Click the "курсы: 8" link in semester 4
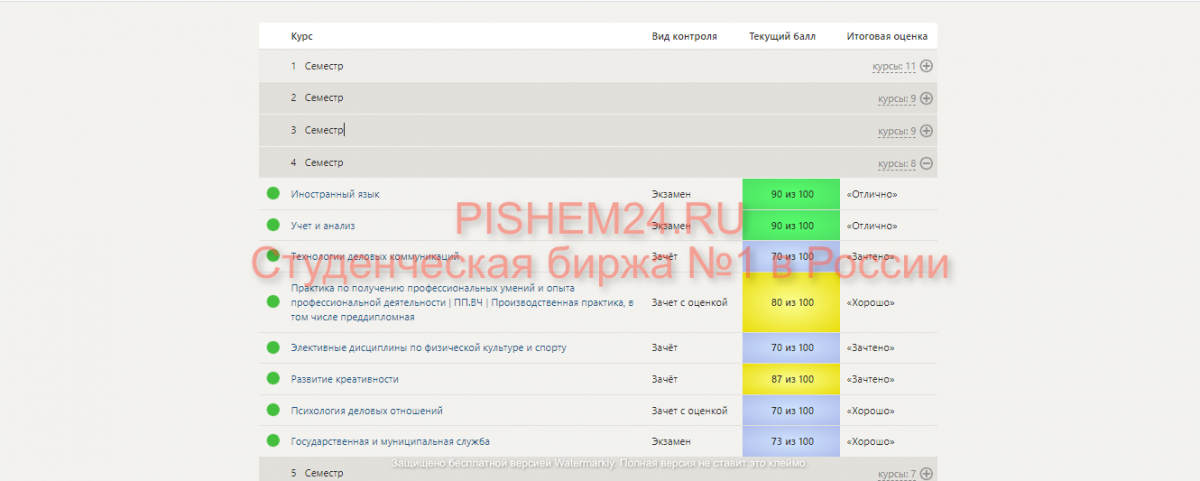This screenshot has height=481, width=1200. click(x=897, y=163)
